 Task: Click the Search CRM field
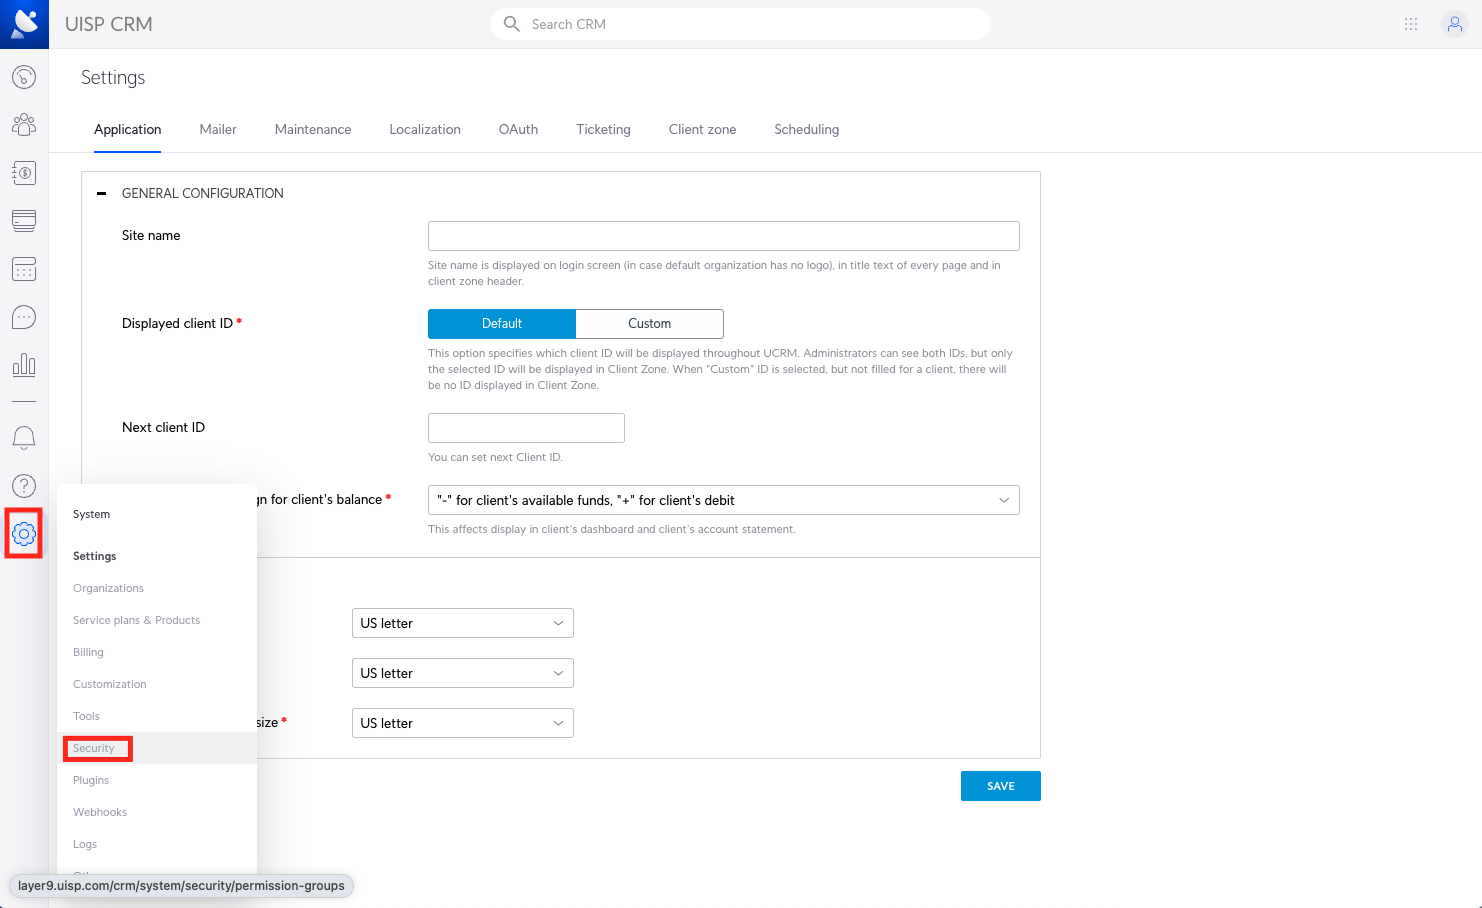pos(741,24)
